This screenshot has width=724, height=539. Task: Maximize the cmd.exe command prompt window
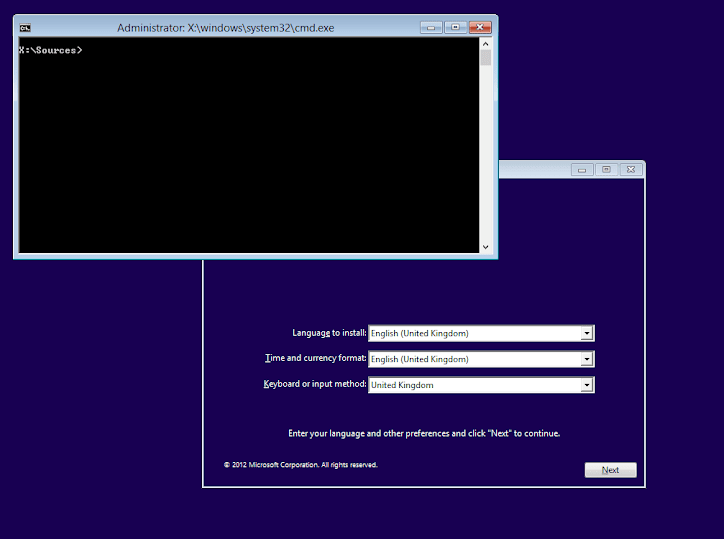click(455, 28)
